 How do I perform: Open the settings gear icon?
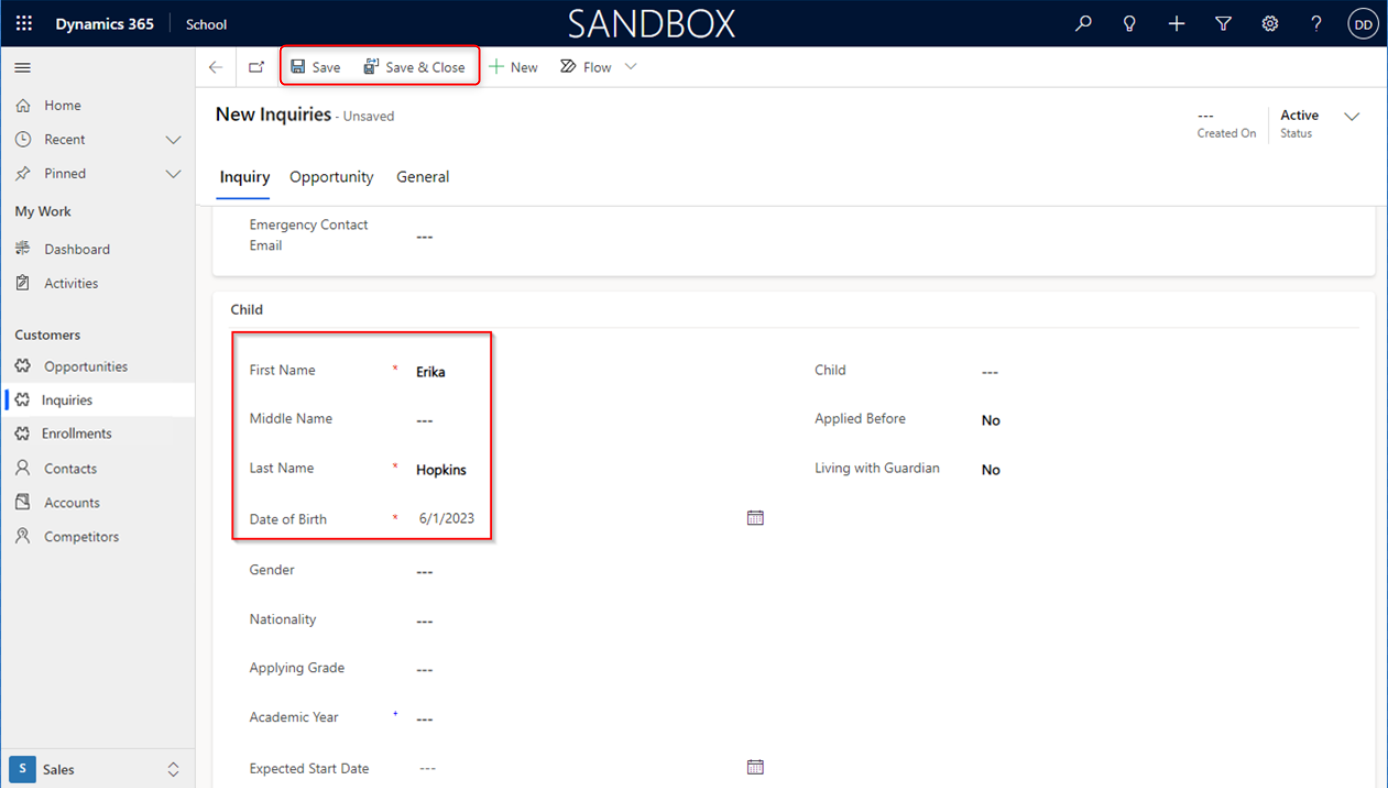[x=1269, y=24]
